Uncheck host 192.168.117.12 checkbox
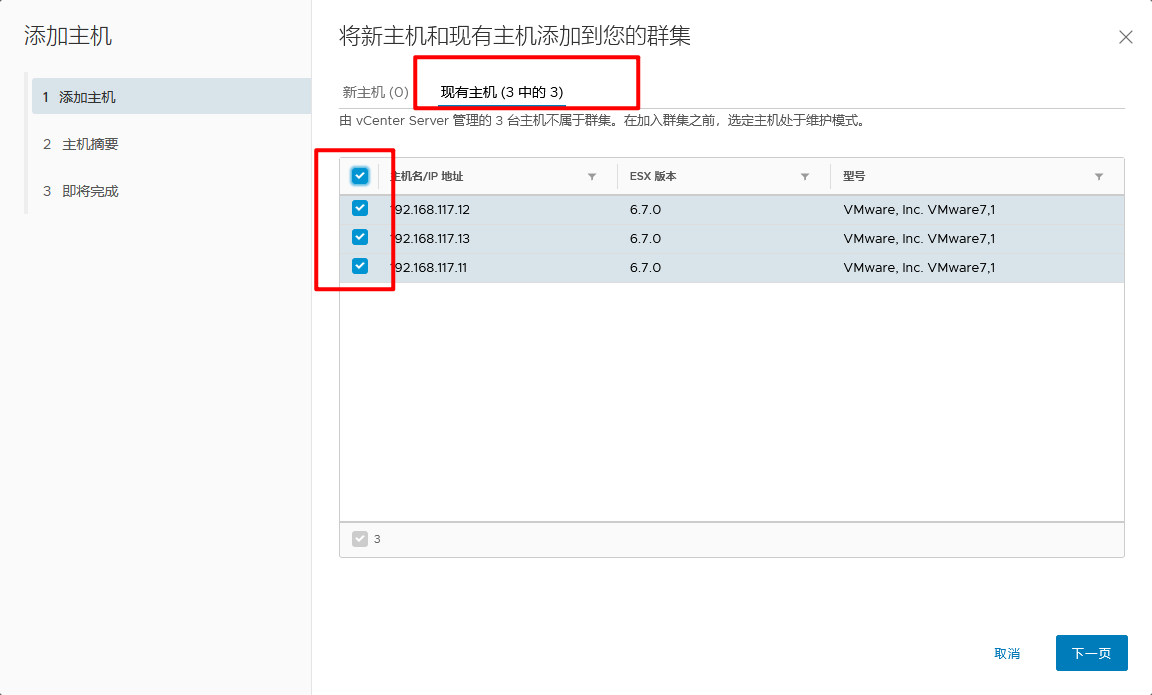This screenshot has height=695, width=1152. click(360, 209)
